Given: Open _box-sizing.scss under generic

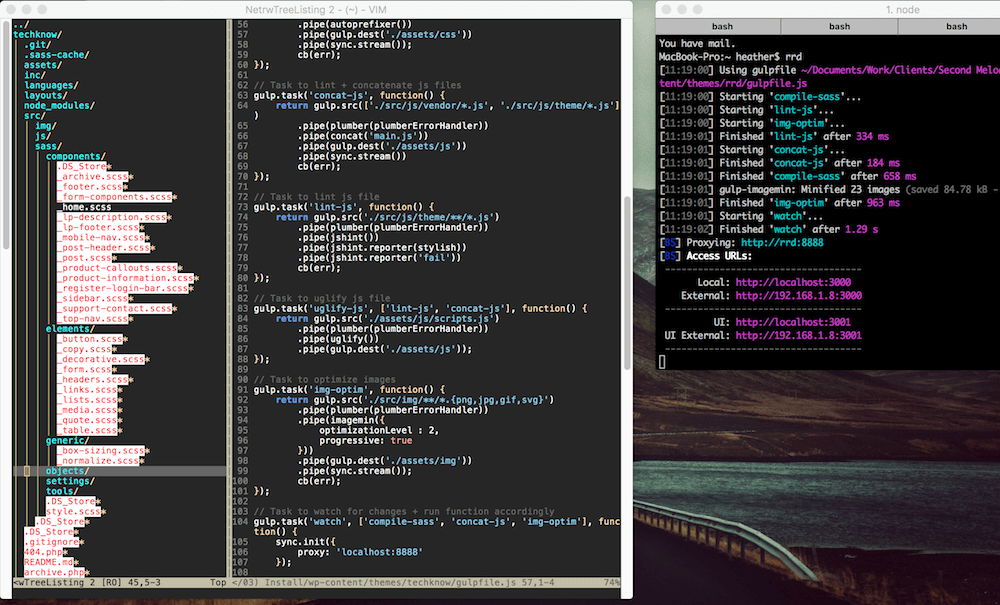Looking at the screenshot, I should click(101, 451).
